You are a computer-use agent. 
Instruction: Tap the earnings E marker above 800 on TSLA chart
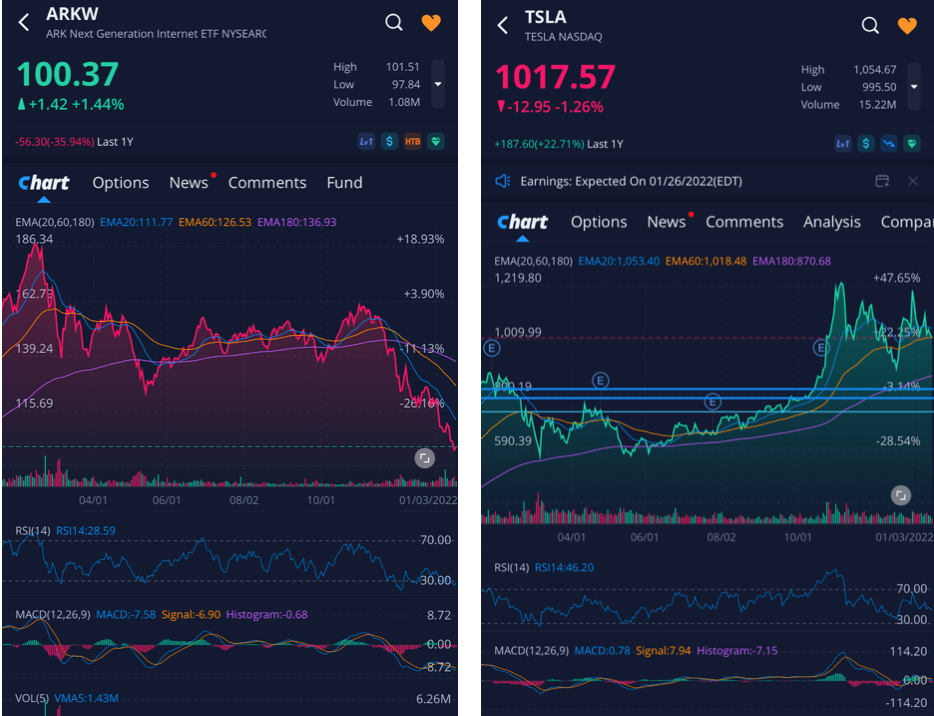[x=600, y=380]
